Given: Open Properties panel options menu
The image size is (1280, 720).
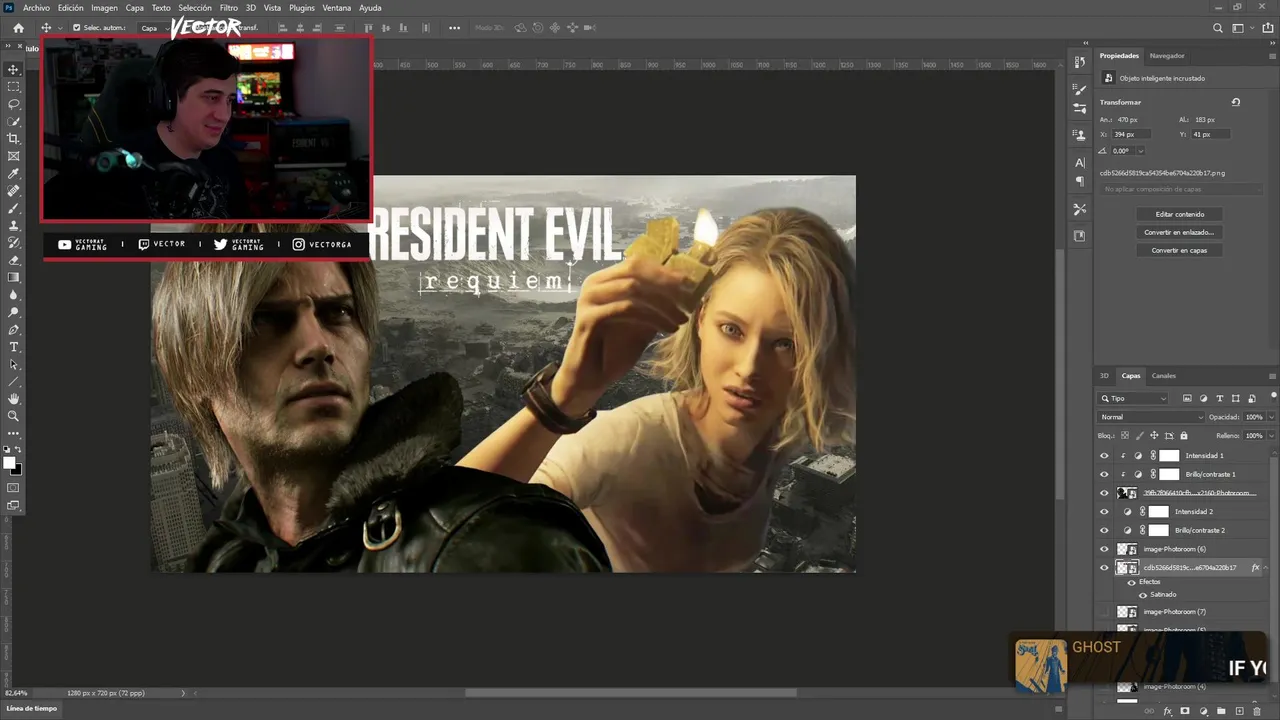Looking at the screenshot, I should [1272, 56].
